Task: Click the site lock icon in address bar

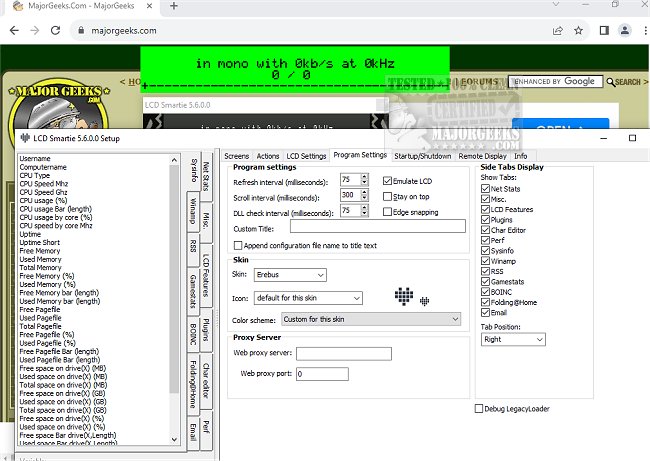Action: point(81,30)
